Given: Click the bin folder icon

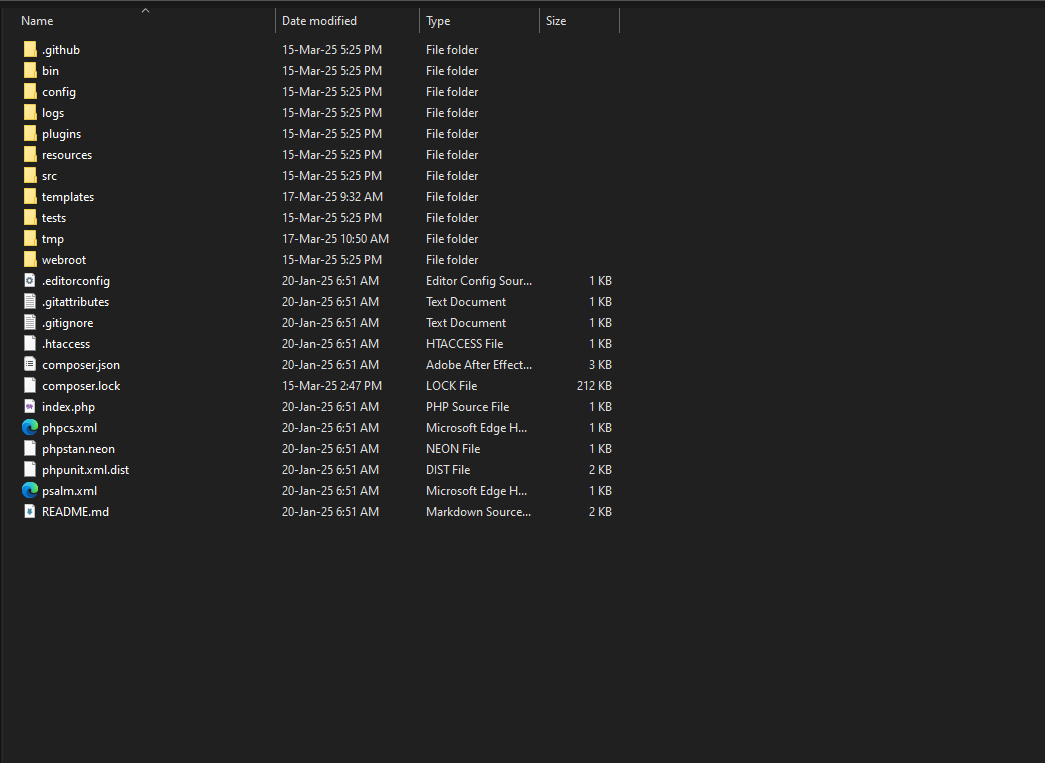Looking at the screenshot, I should pos(30,70).
